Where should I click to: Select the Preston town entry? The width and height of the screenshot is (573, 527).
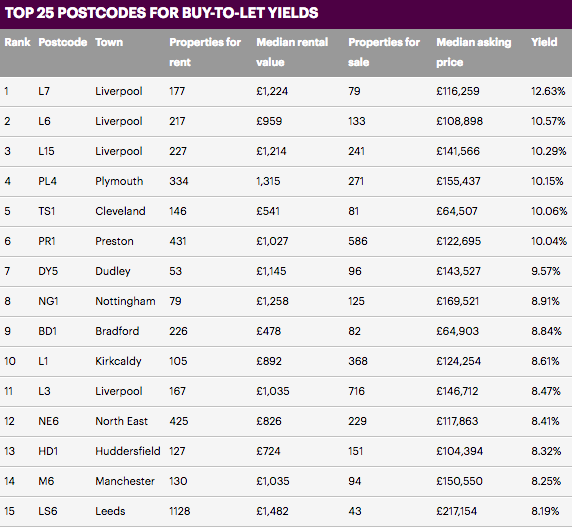114,241
